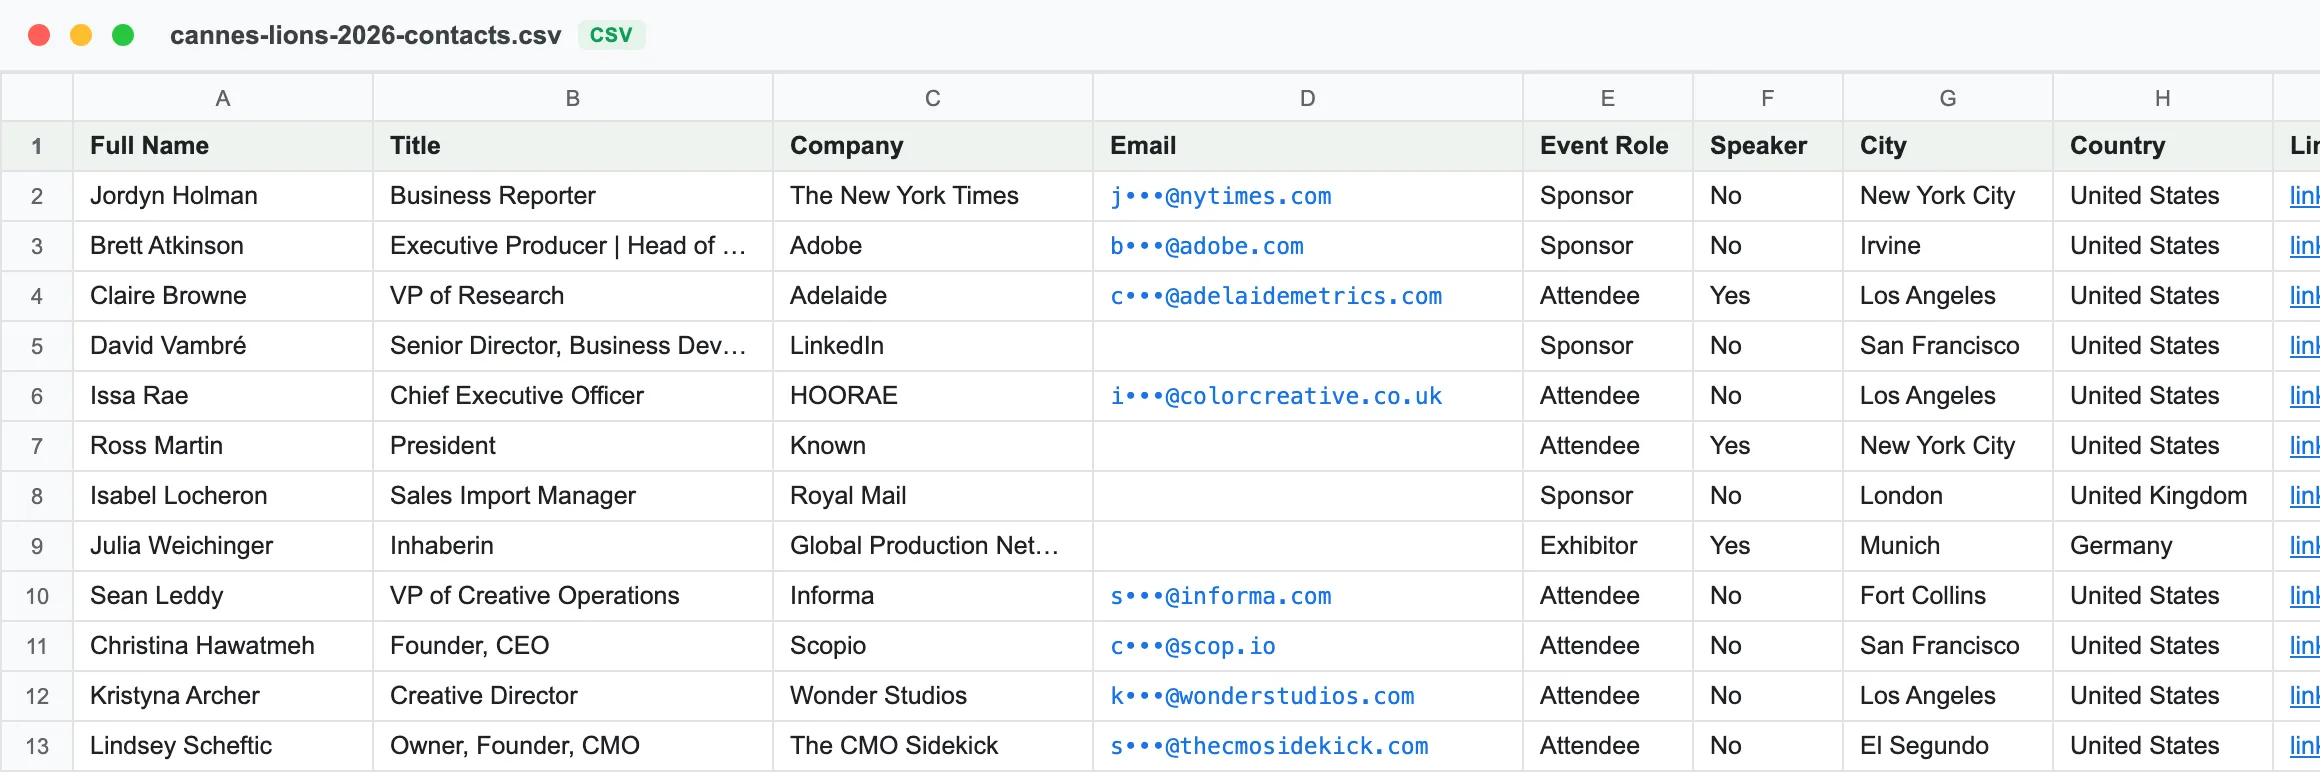The height and width of the screenshot is (772, 2320).
Task: Select row 5 header number
Action: [37, 346]
